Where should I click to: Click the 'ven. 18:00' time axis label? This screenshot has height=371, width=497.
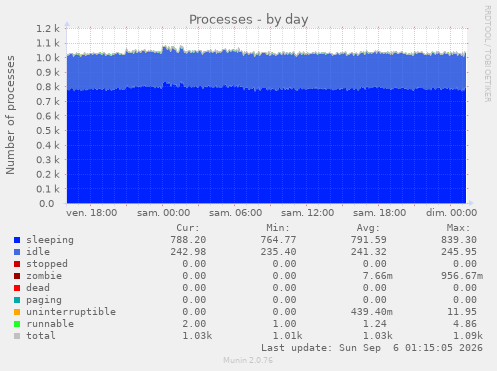[91, 213]
